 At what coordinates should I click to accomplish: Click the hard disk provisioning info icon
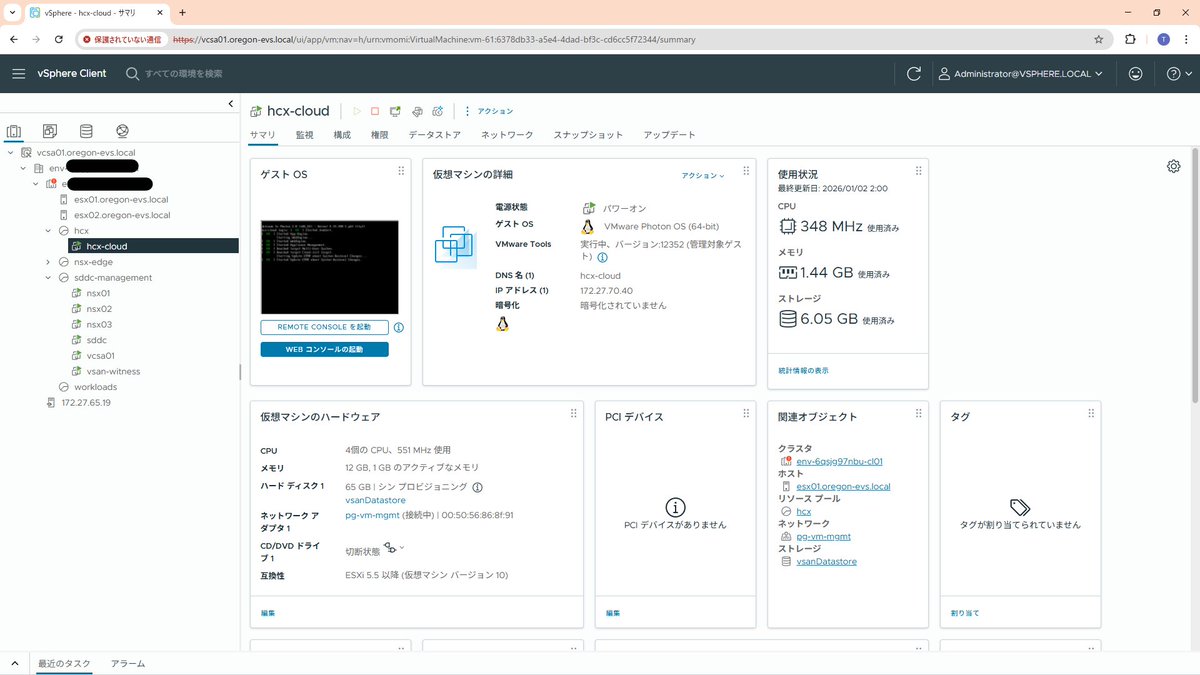477,487
